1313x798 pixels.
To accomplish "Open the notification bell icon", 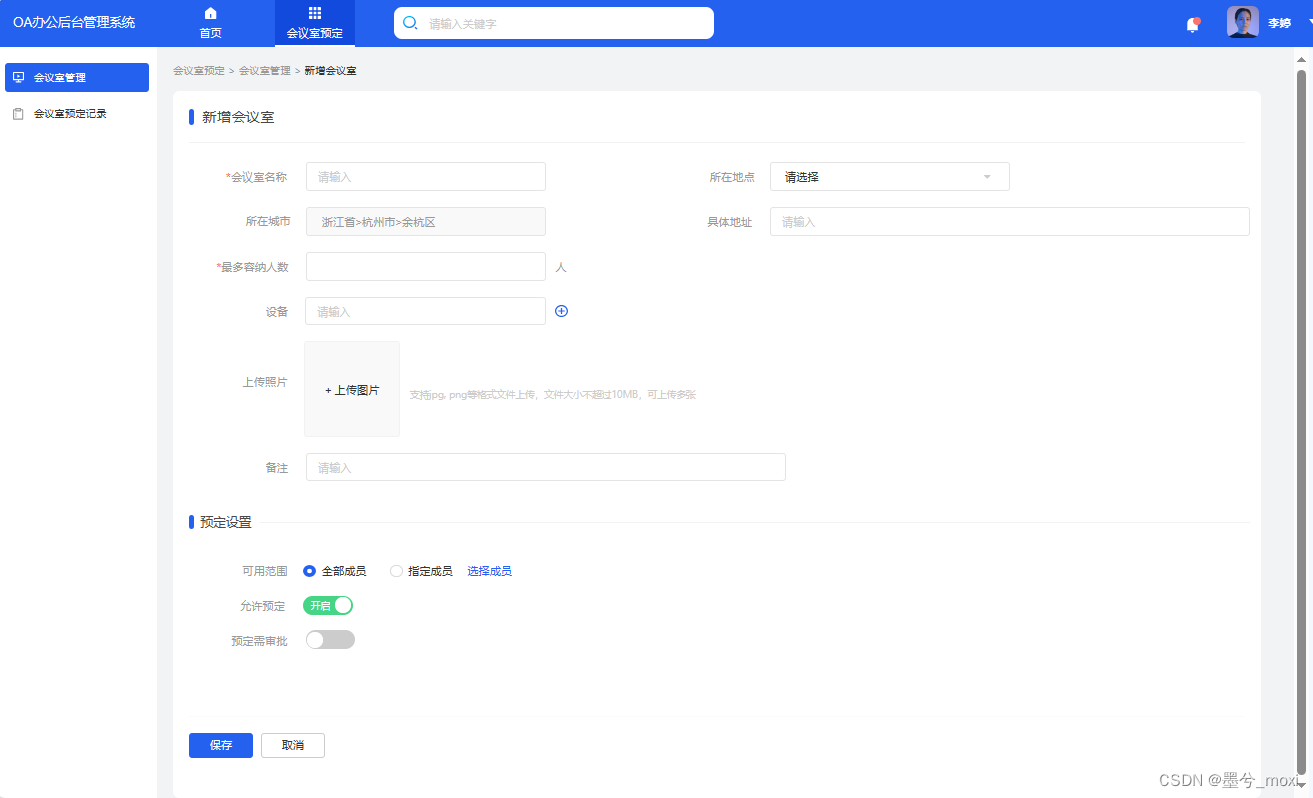I will pyautogui.click(x=1192, y=25).
